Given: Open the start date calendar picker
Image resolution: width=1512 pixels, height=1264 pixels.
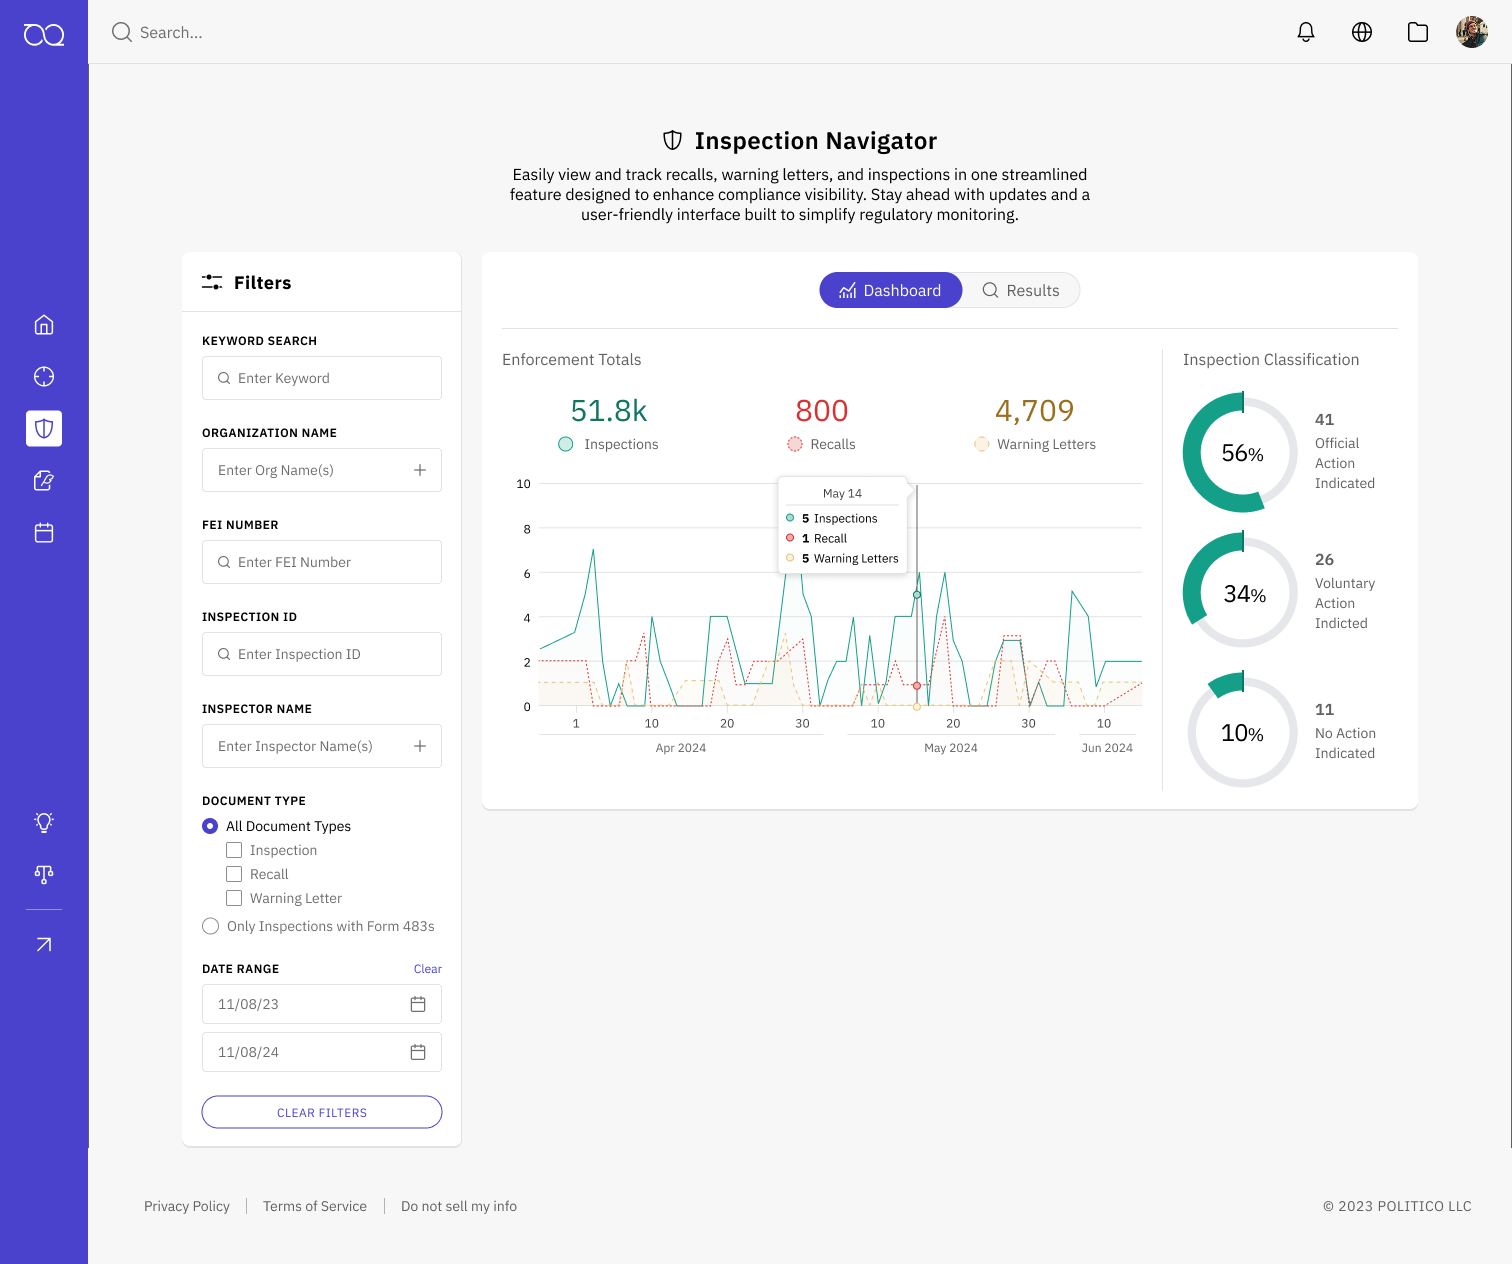Looking at the screenshot, I should 418,1004.
